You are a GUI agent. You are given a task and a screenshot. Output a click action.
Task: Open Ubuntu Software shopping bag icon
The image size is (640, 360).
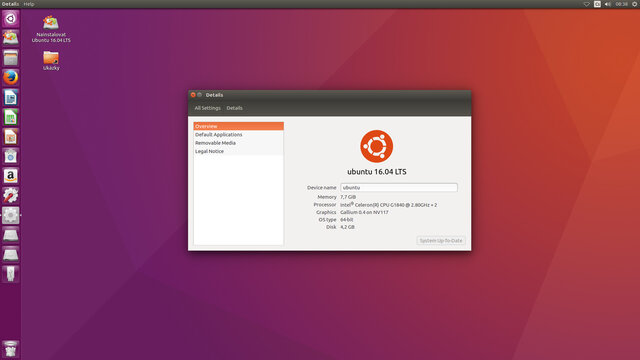pos(11,156)
